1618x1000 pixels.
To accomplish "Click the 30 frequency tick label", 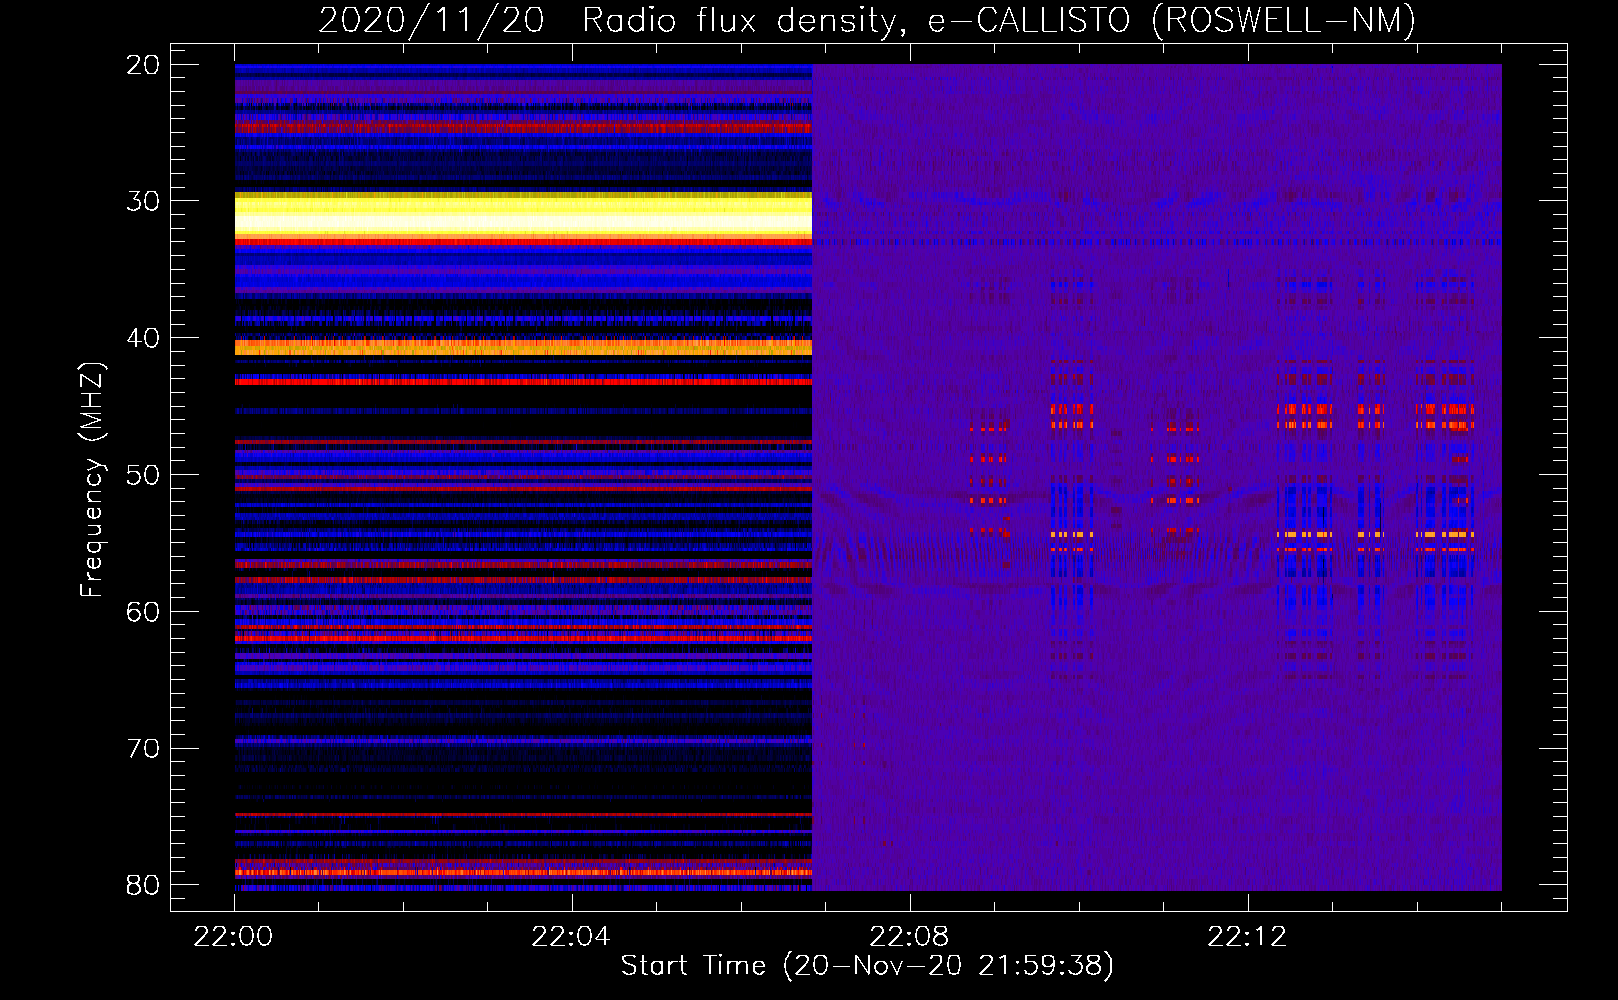I will pyautogui.click(x=144, y=201).
